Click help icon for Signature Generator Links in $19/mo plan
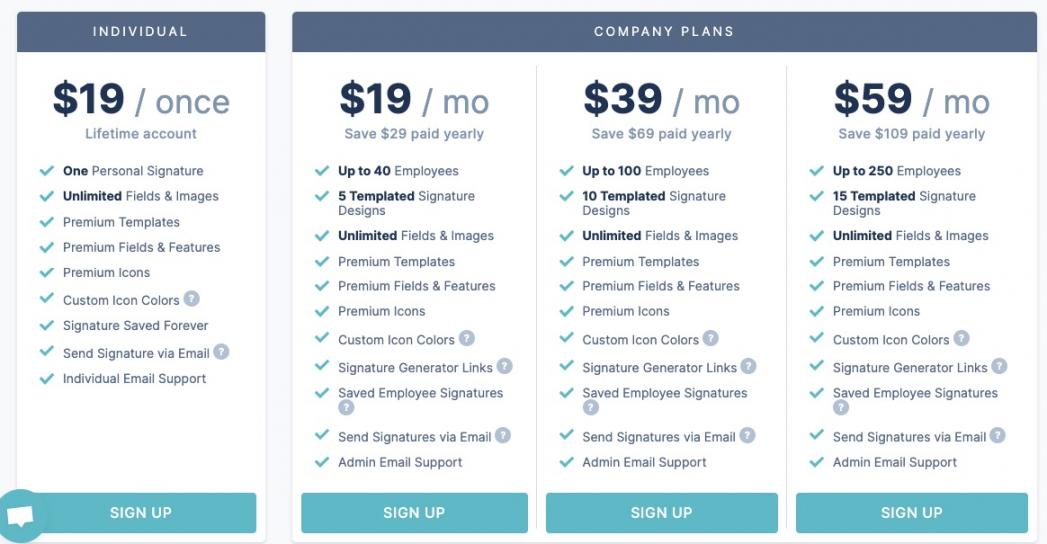The height and width of the screenshot is (544, 1047). coord(504,367)
